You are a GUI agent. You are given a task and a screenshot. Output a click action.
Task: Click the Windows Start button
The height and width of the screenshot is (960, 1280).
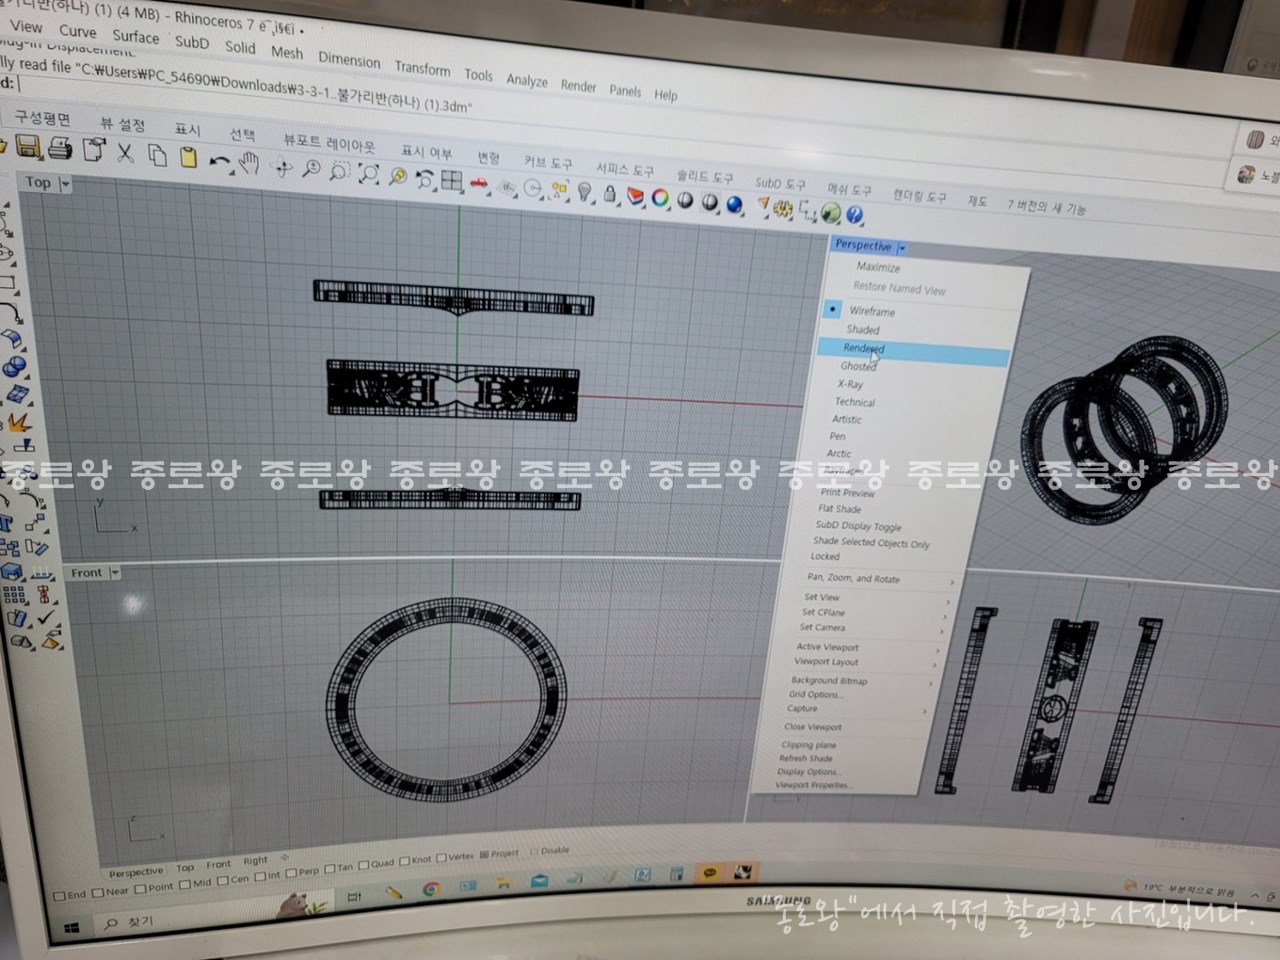70,929
